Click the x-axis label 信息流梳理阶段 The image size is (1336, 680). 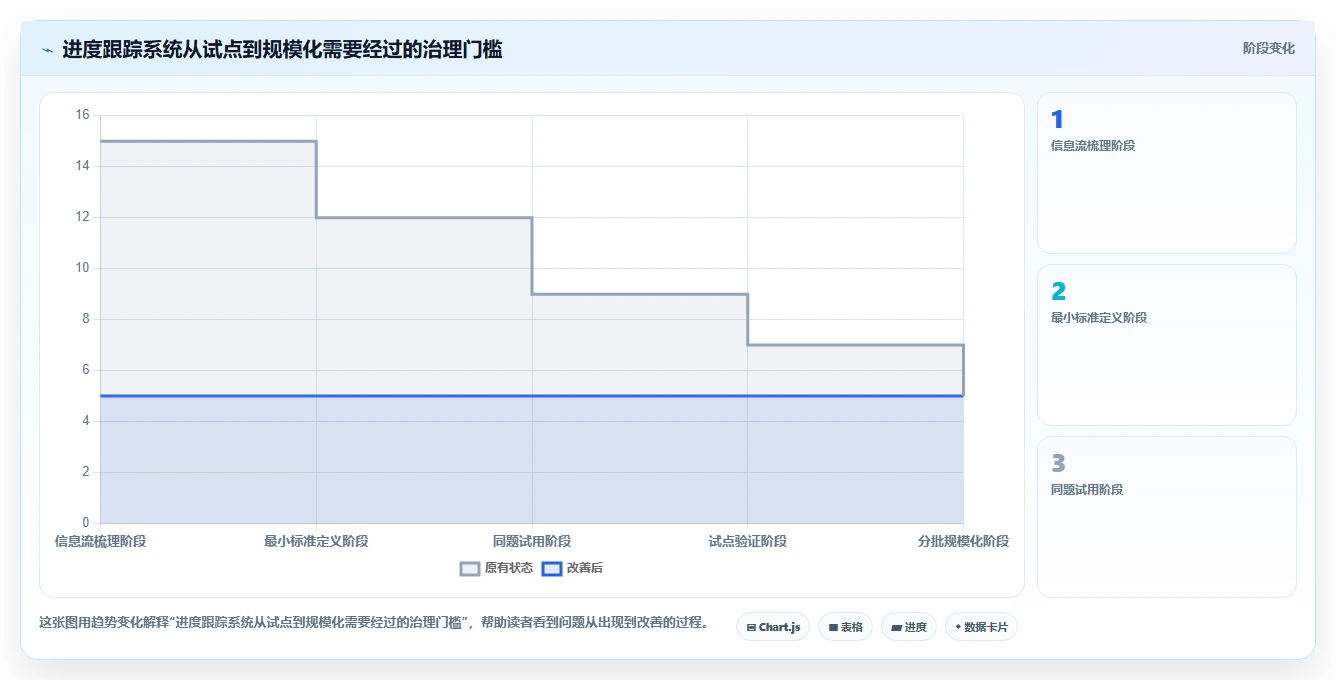tap(100, 541)
